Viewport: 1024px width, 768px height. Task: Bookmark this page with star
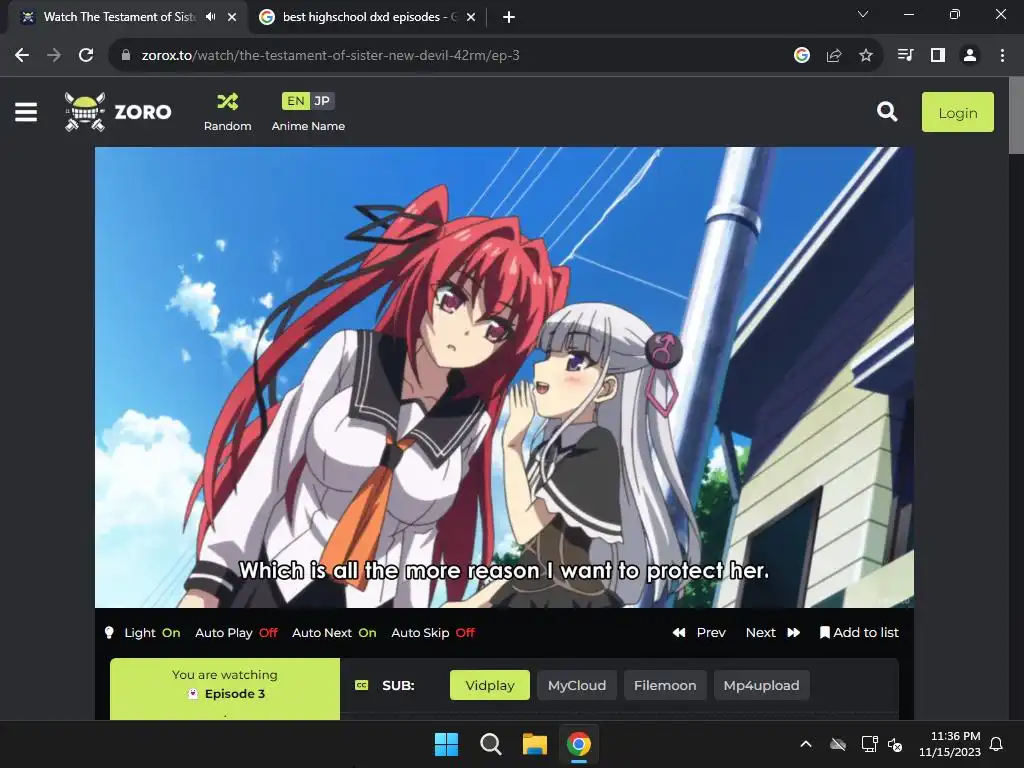tap(866, 56)
